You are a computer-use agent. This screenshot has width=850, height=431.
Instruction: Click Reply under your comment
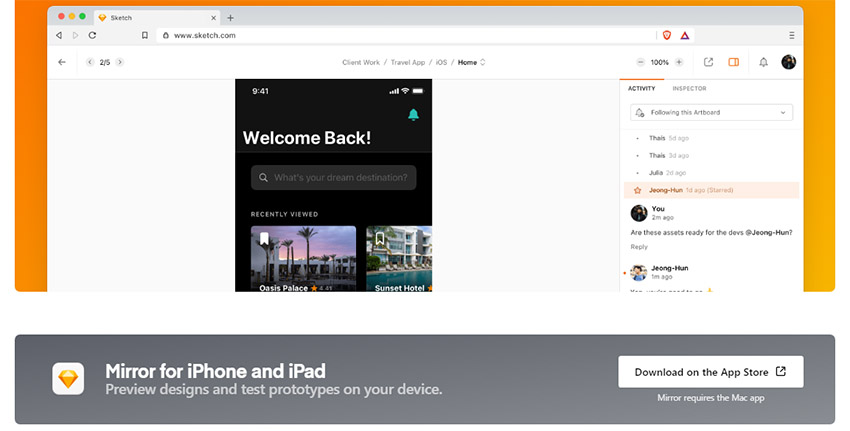click(x=639, y=247)
